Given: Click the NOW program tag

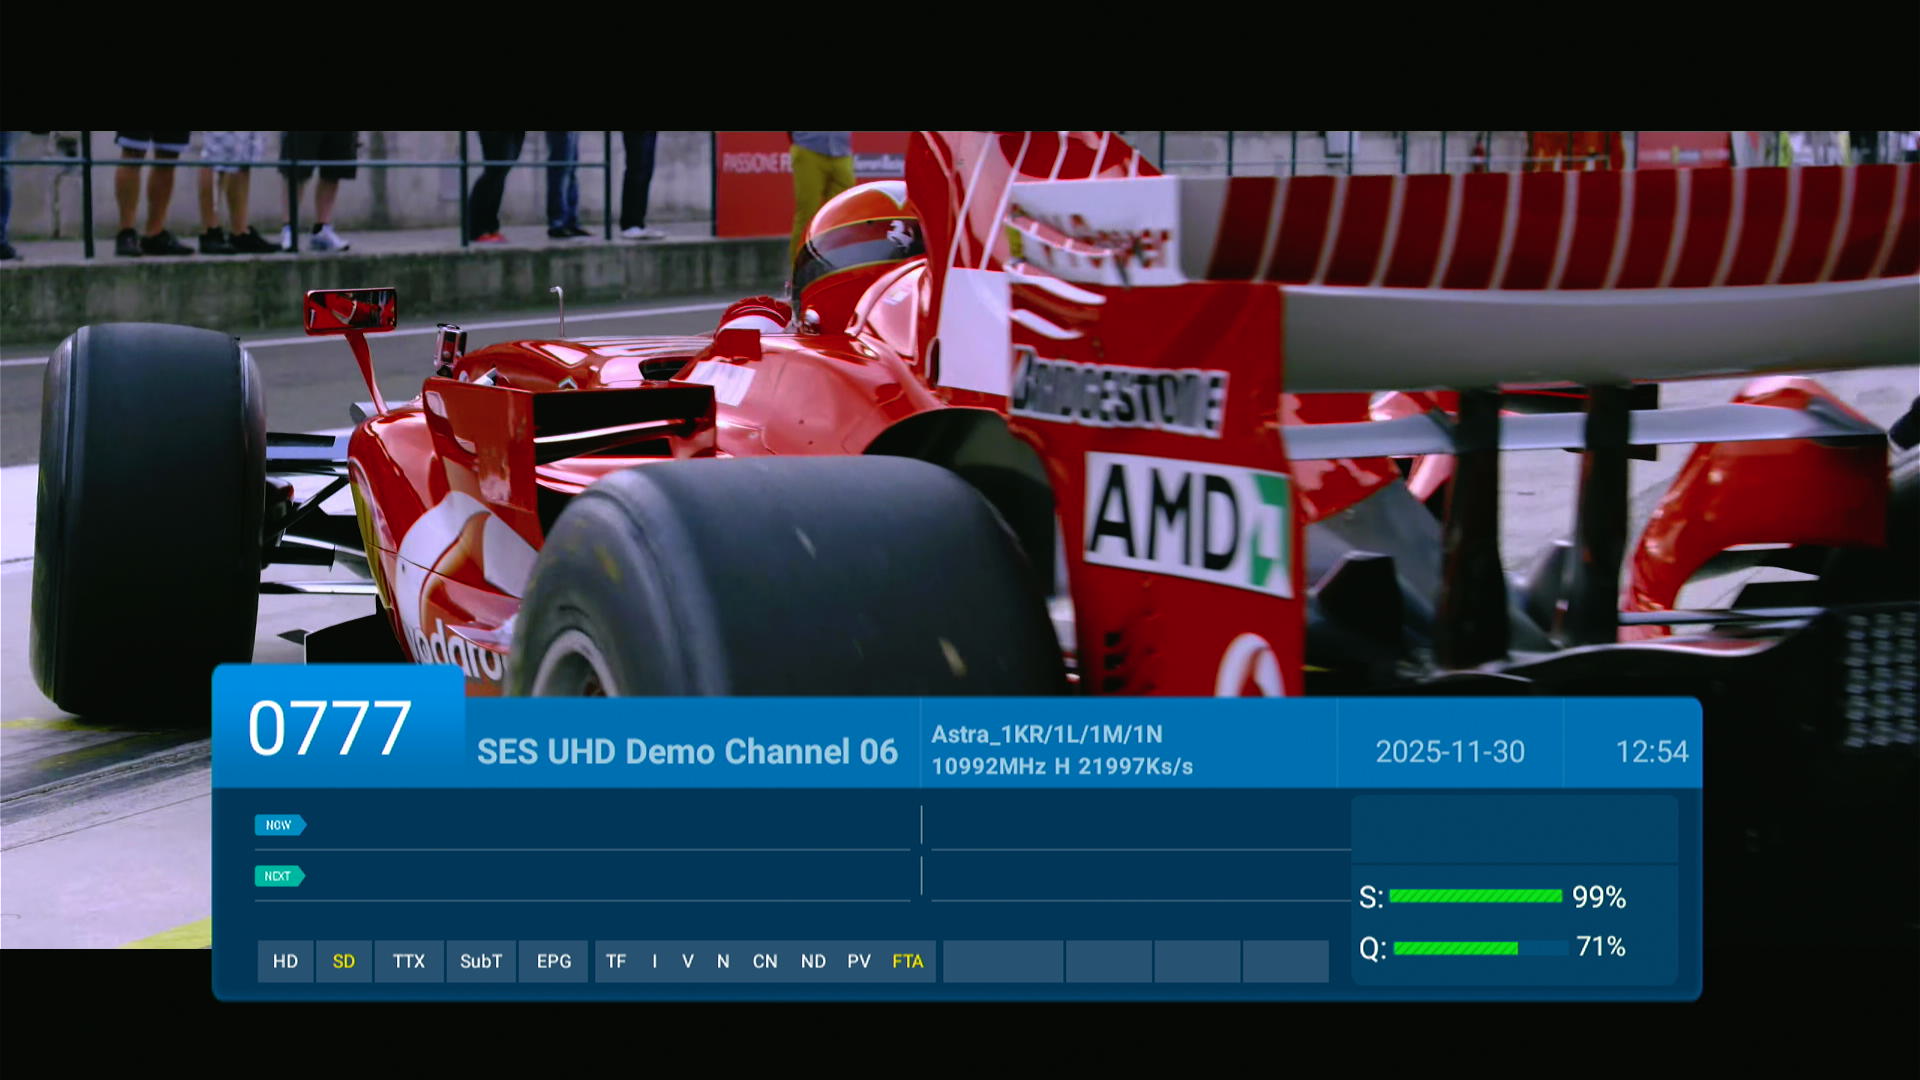Looking at the screenshot, I should tap(279, 825).
